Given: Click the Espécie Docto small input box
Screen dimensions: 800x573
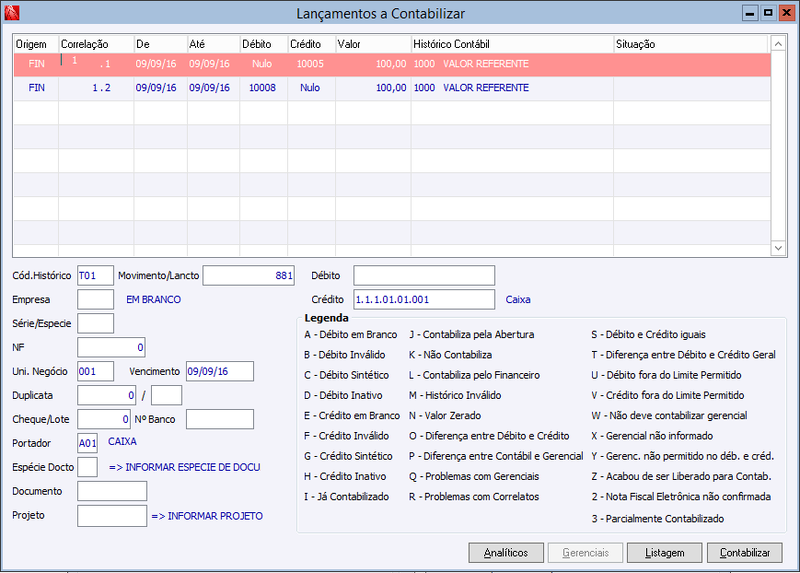Looking at the screenshot, I should [x=88, y=467].
